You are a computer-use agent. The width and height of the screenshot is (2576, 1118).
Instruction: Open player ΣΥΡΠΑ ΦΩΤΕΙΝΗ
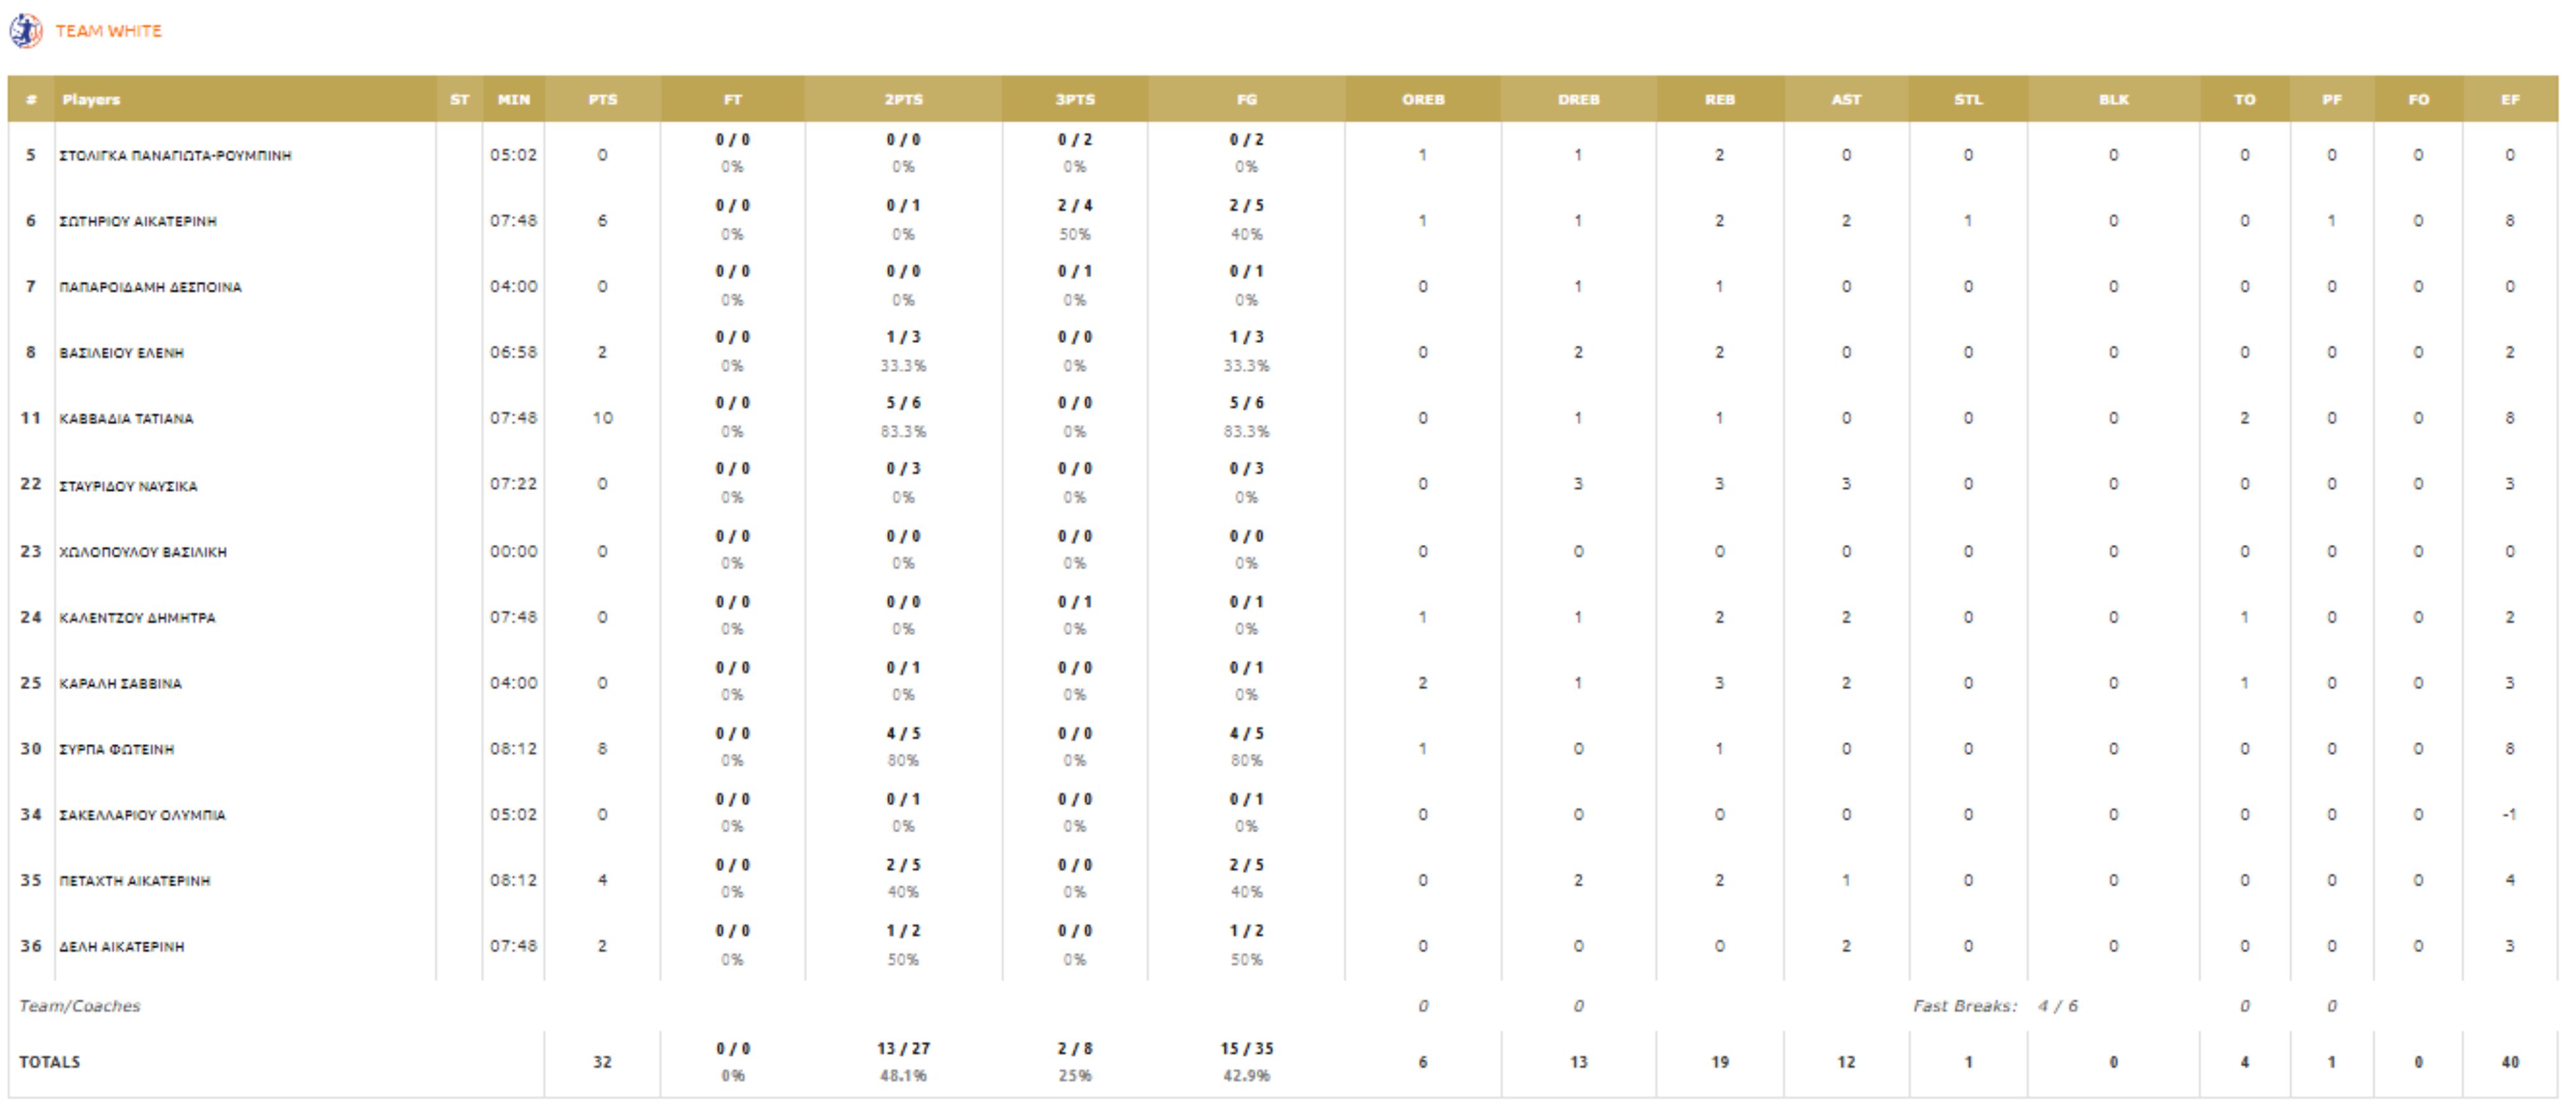pyautogui.click(x=116, y=749)
